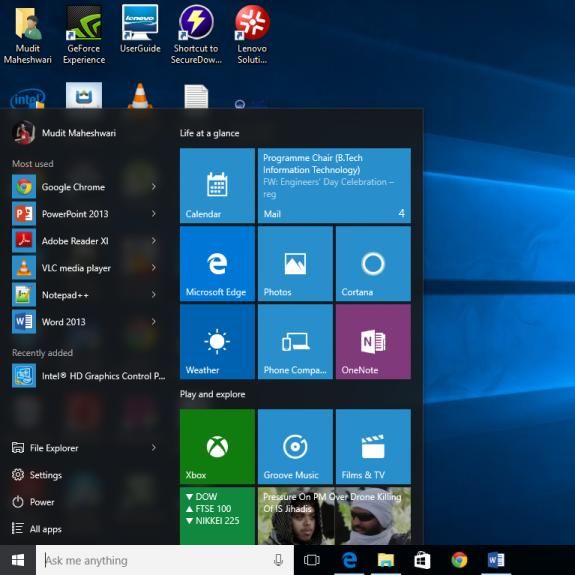This screenshot has height=575, width=575.
Task: Expand VLC media player jump list arrow
Action: click(x=154, y=268)
